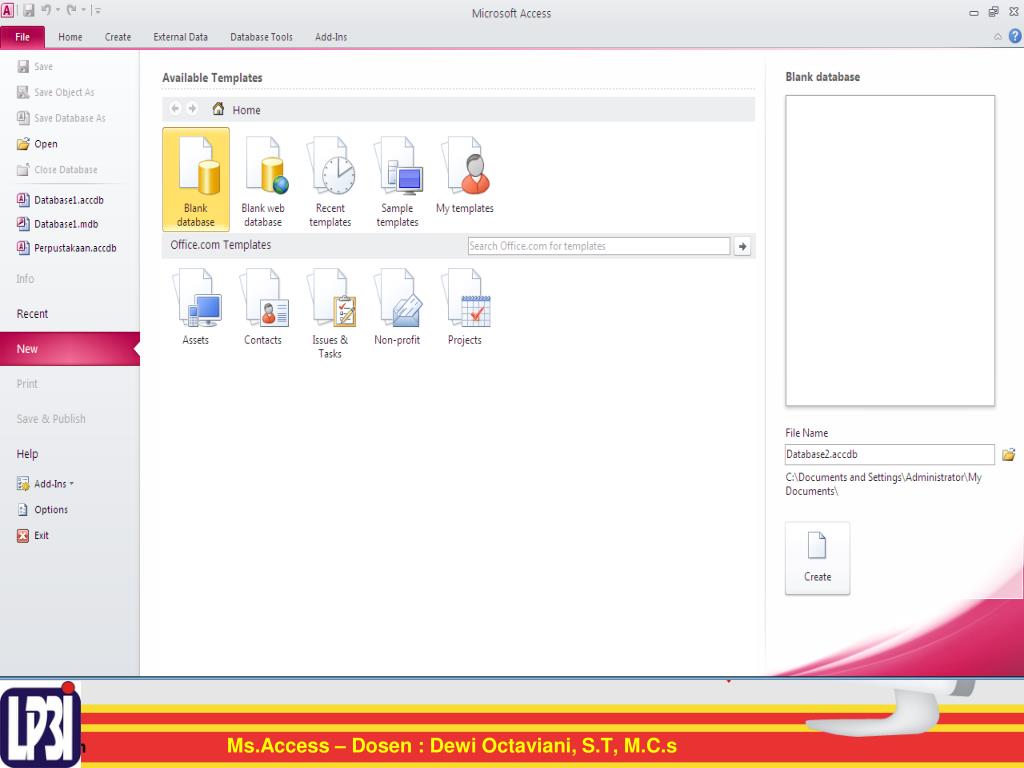Open recent file Database1.mdb
This screenshot has height=768, width=1024.
pos(57,224)
